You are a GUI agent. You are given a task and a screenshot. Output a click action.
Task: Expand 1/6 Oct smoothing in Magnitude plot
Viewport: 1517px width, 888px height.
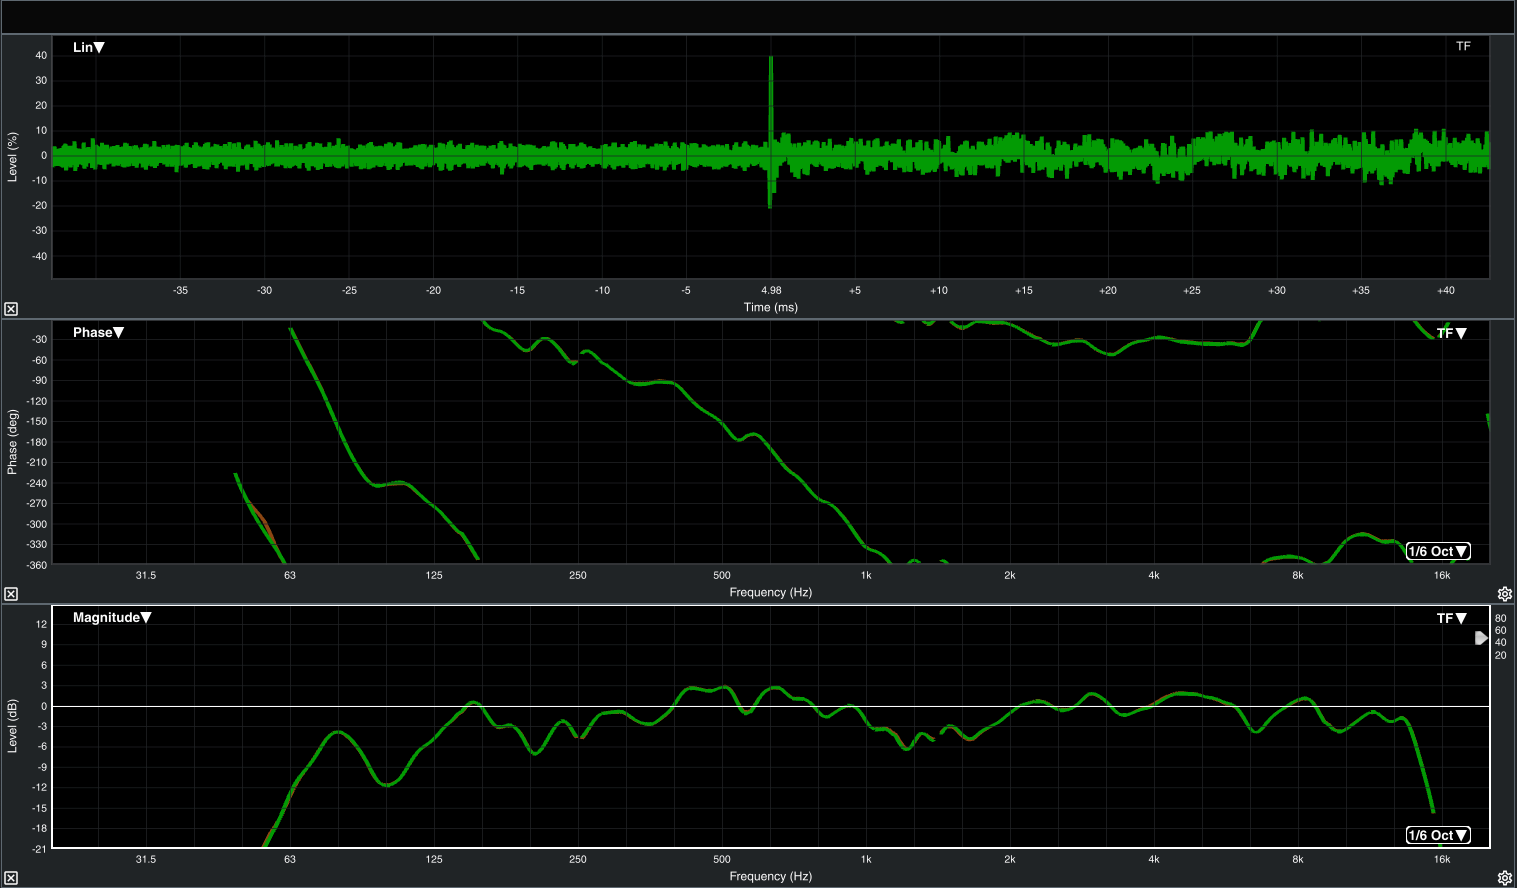point(1438,835)
